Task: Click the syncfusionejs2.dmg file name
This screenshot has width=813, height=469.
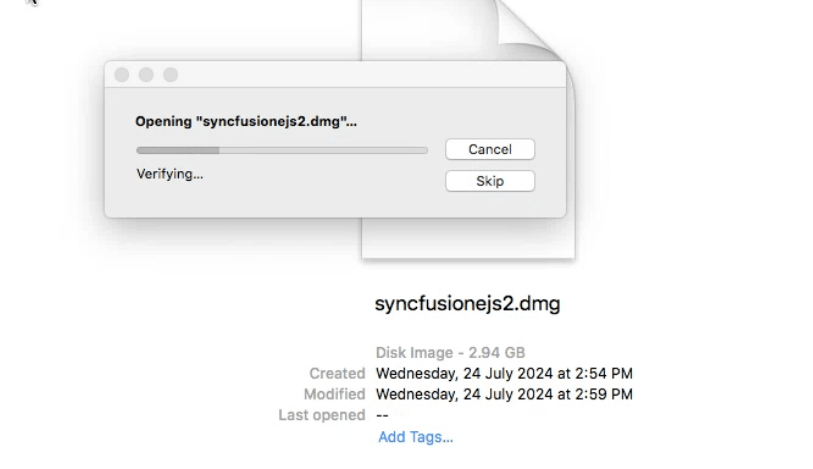Action: tap(467, 304)
